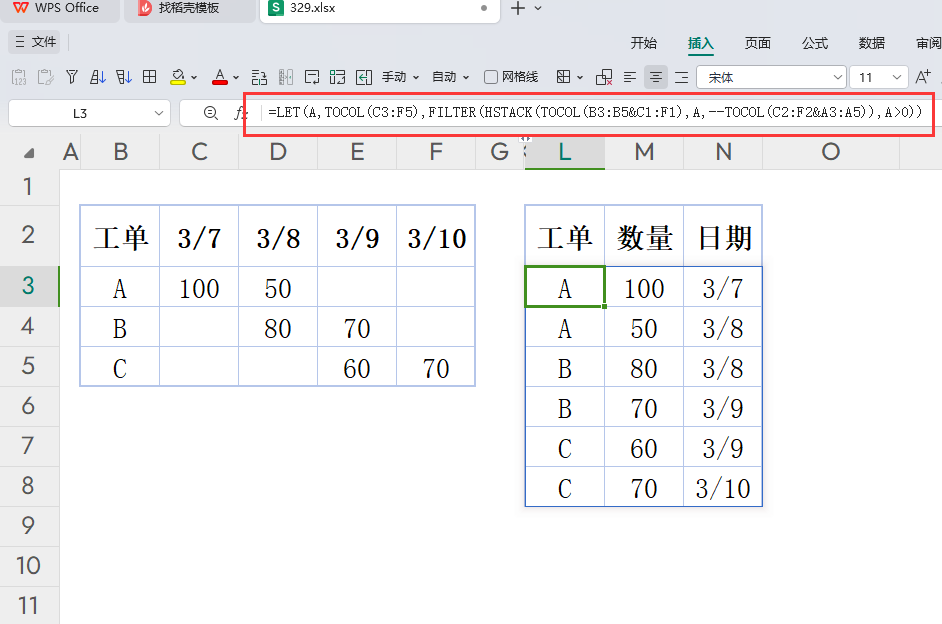Click the sort ascending A-down icon

[97, 77]
